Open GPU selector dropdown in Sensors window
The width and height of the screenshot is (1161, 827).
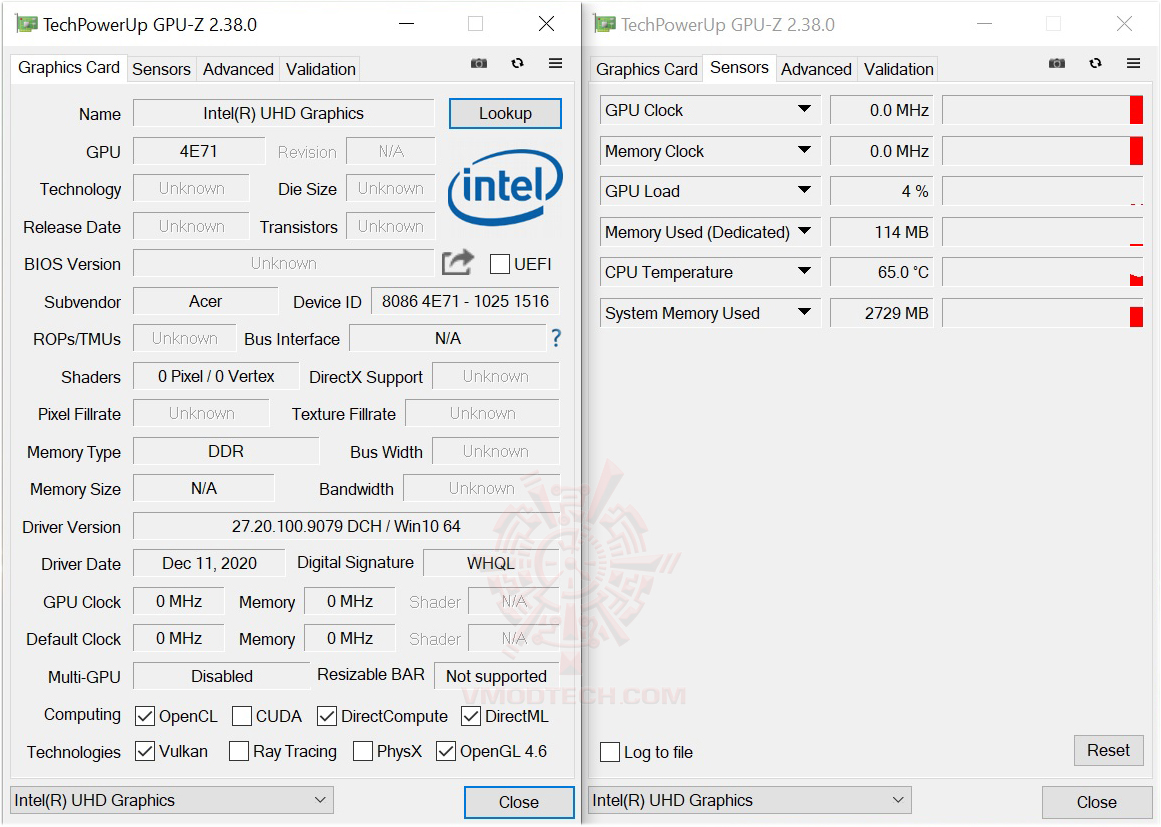(749, 800)
